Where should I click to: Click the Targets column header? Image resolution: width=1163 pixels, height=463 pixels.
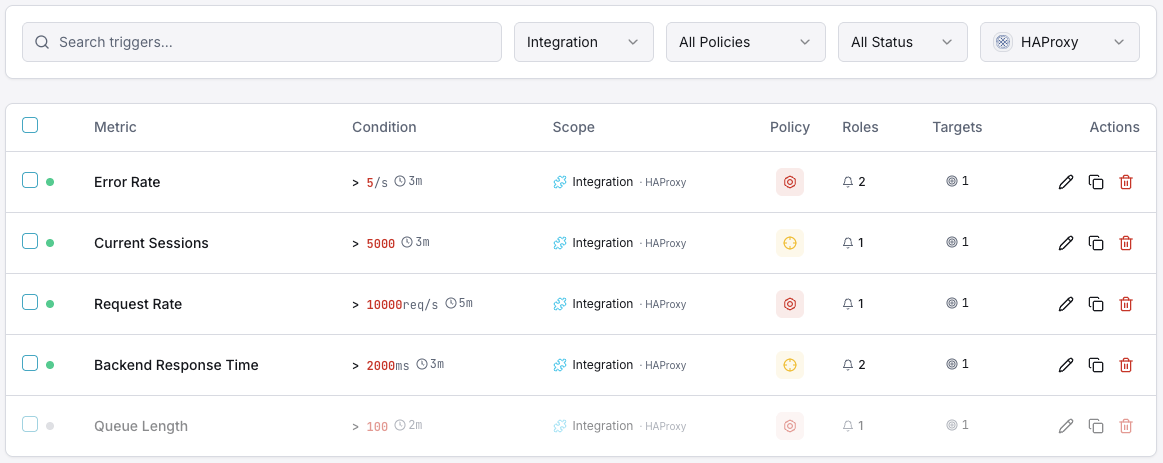[958, 127]
